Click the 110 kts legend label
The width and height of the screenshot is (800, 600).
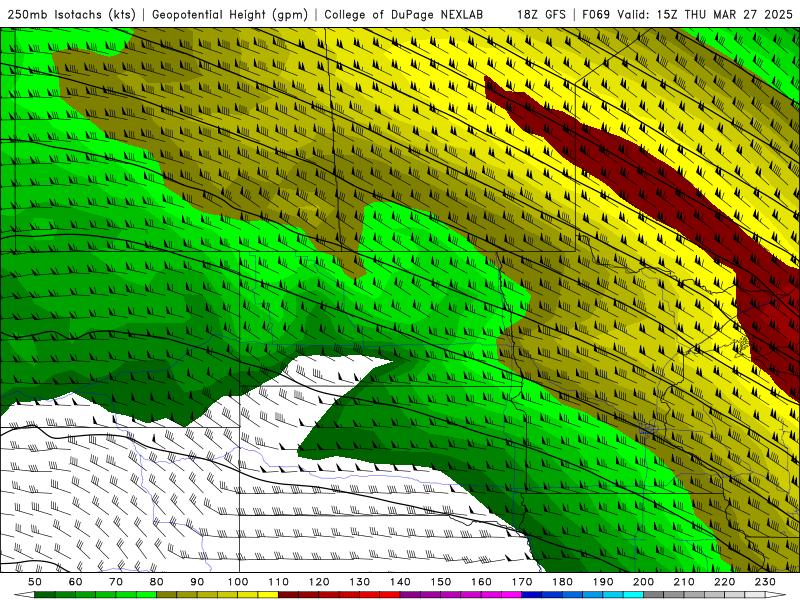coord(279,582)
